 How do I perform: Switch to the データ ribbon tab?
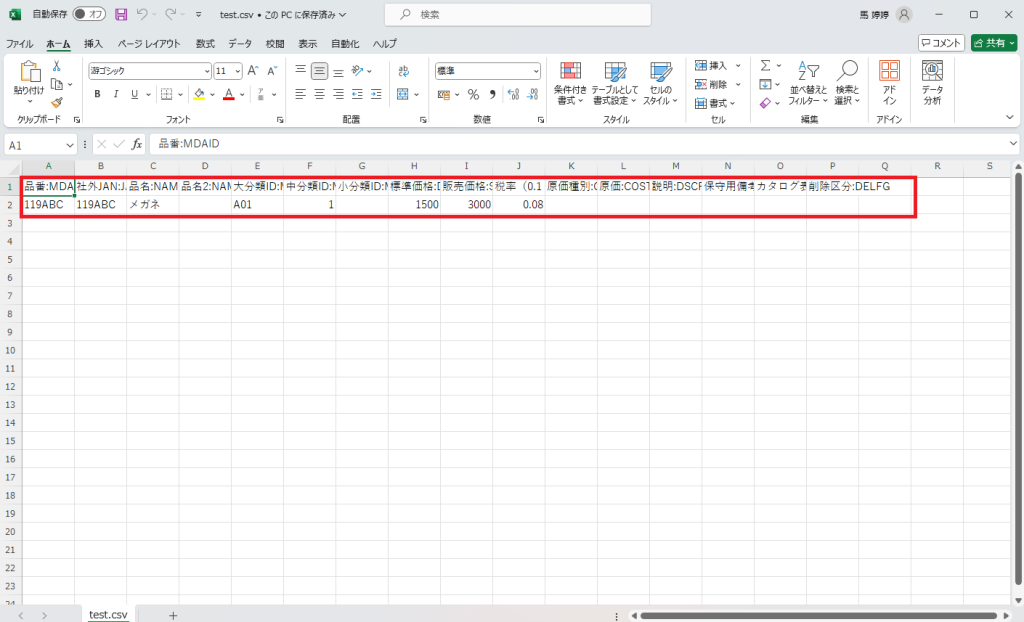pos(240,44)
